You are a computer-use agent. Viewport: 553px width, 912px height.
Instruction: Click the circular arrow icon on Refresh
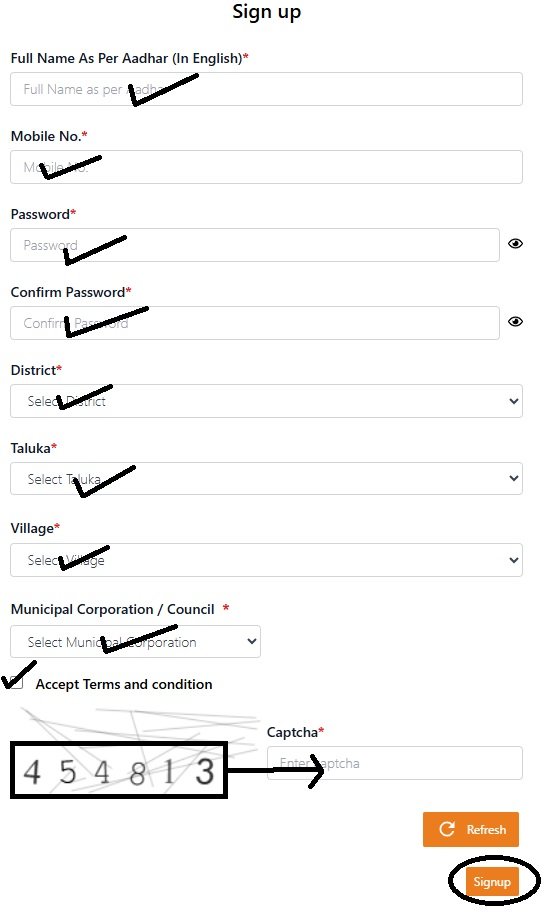pos(447,829)
